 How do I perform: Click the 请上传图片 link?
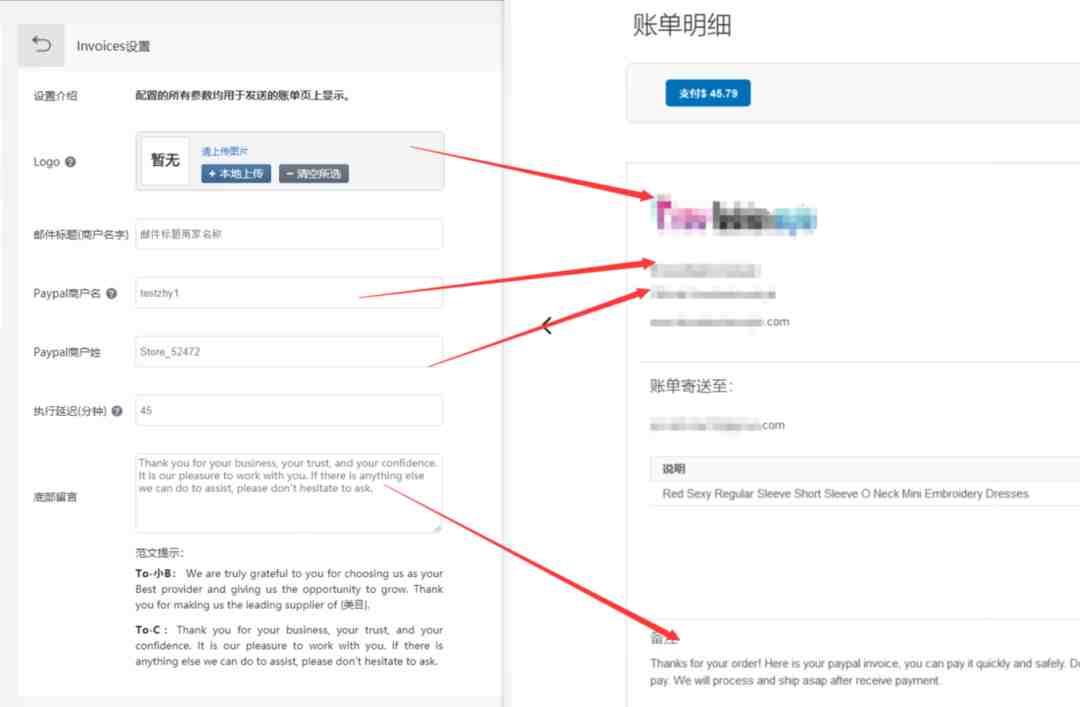pos(225,151)
